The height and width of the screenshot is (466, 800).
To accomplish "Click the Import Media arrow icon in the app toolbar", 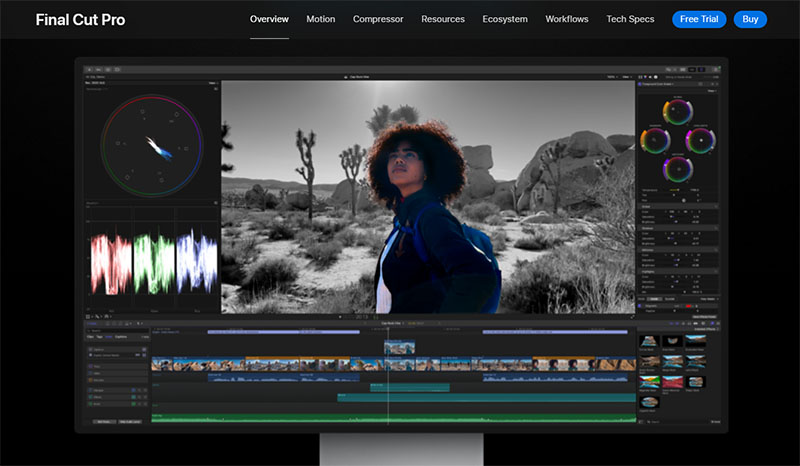I will point(89,69).
